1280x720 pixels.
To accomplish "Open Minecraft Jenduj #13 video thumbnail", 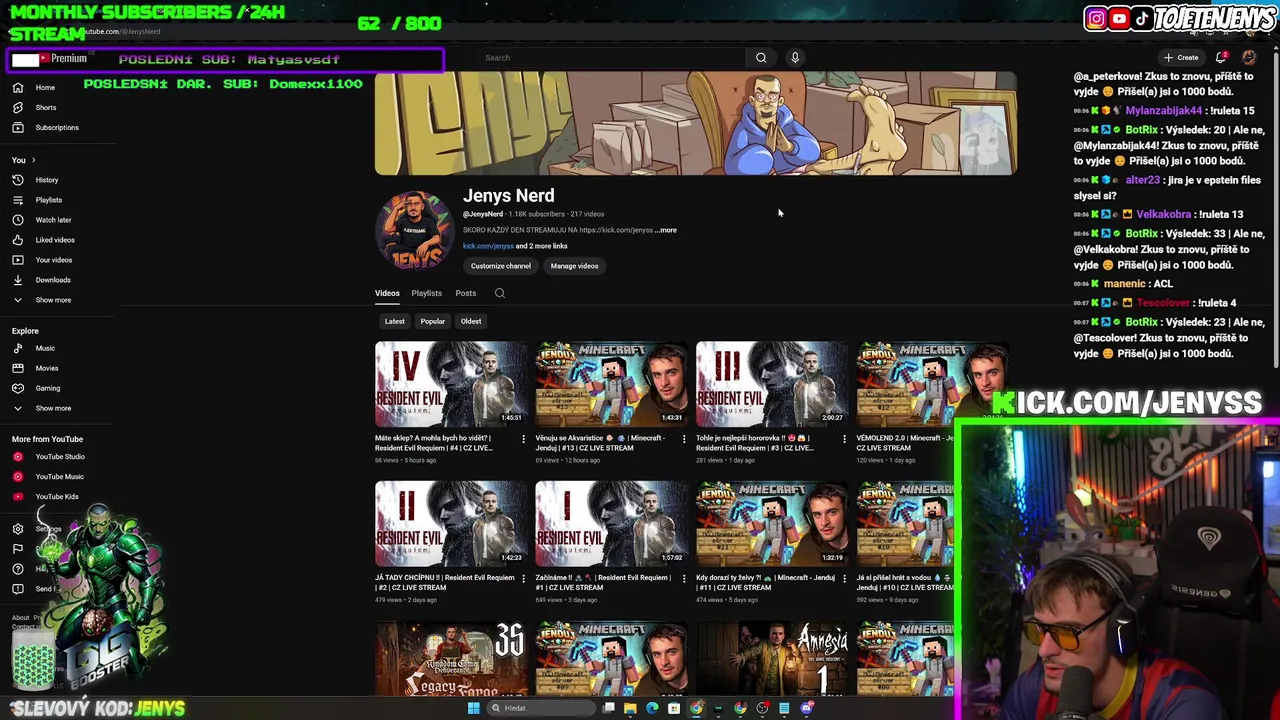I will (611, 384).
